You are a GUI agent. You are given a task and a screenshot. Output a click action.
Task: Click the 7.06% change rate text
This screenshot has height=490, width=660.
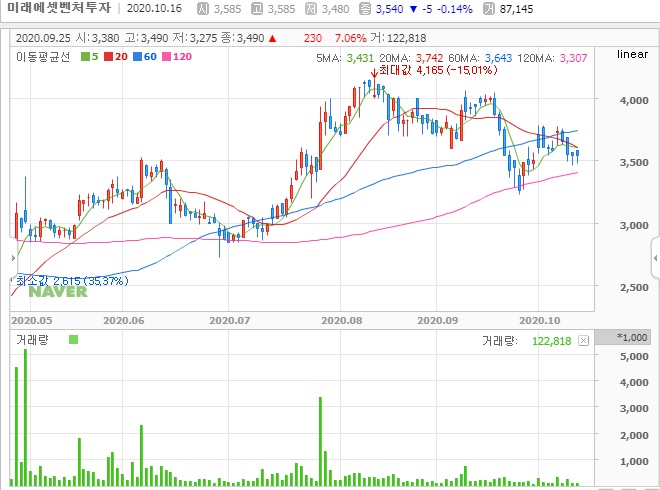pyautogui.click(x=351, y=38)
